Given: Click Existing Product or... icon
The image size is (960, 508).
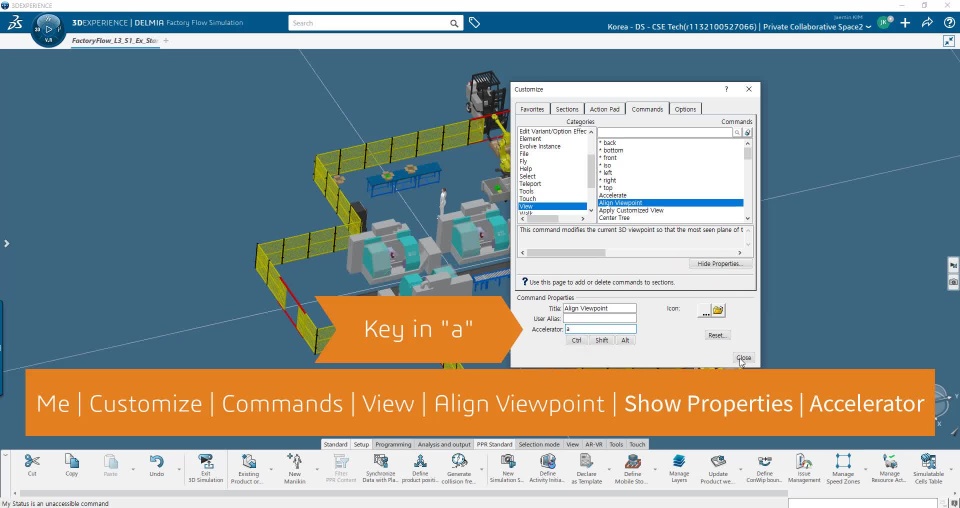Looking at the screenshot, I should (x=248, y=461).
